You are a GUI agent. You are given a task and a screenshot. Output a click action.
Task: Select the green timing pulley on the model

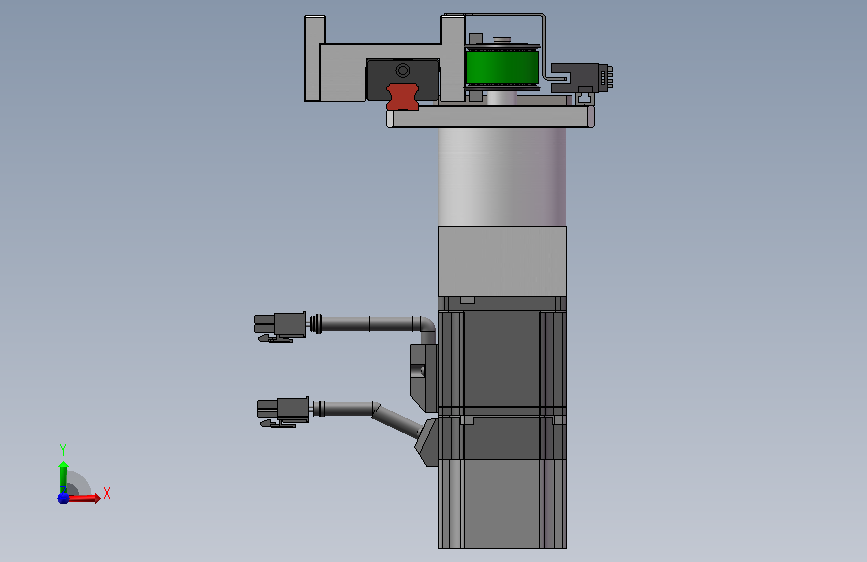[502, 67]
